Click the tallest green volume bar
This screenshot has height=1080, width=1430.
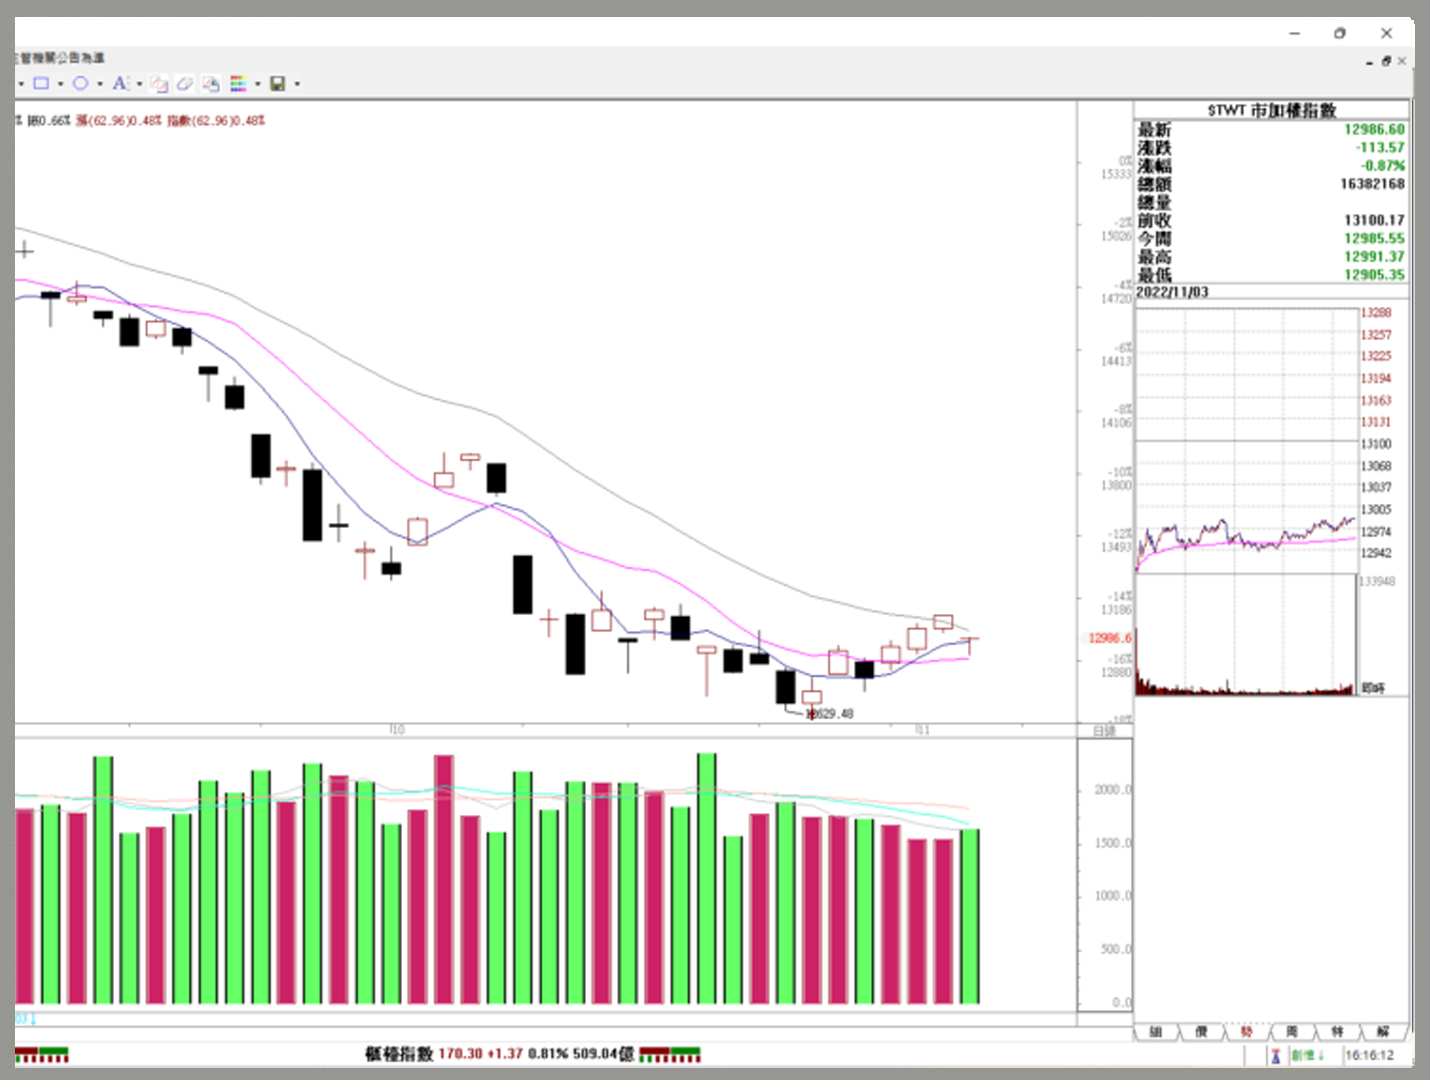(x=707, y=879)
